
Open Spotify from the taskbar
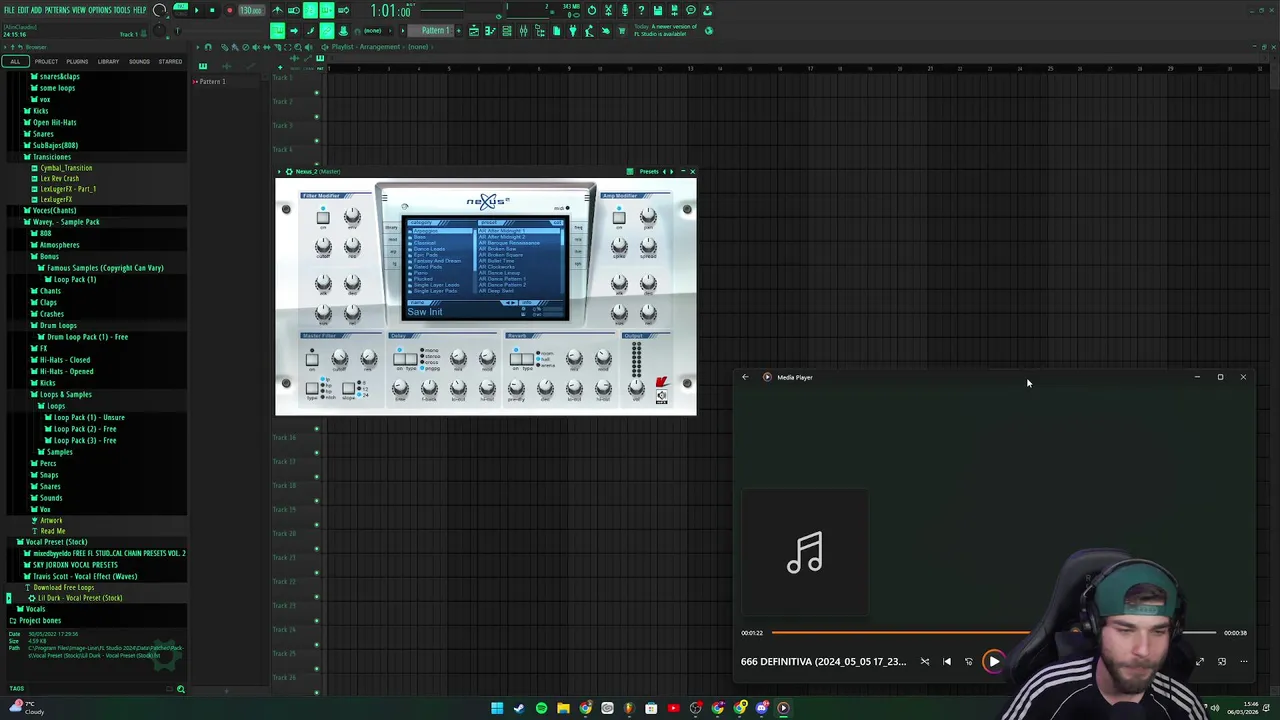click(x=541, y=708)
